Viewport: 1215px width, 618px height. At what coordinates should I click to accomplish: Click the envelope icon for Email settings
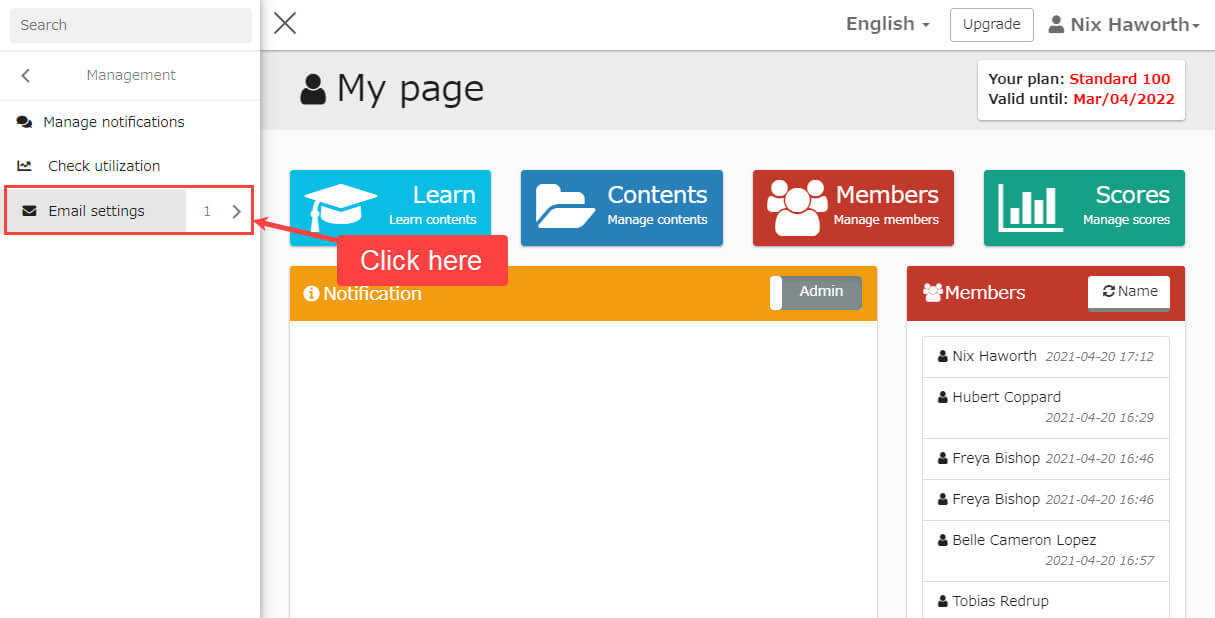tap(29, 211)
